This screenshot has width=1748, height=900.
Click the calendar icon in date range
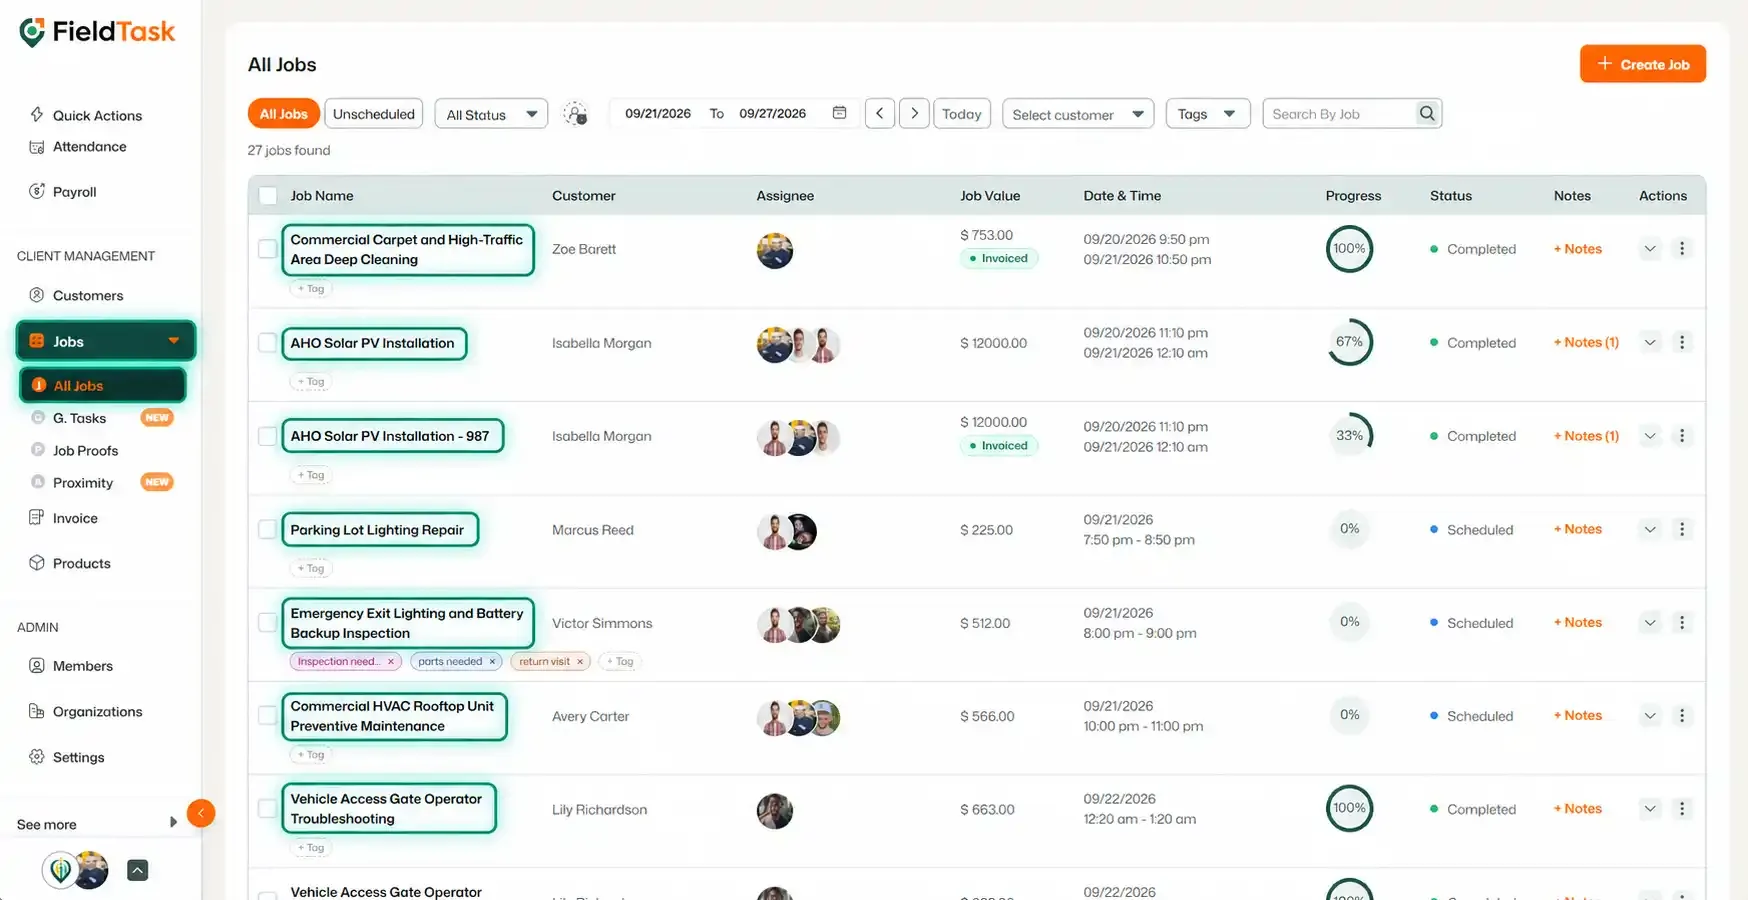pos(839,113)
